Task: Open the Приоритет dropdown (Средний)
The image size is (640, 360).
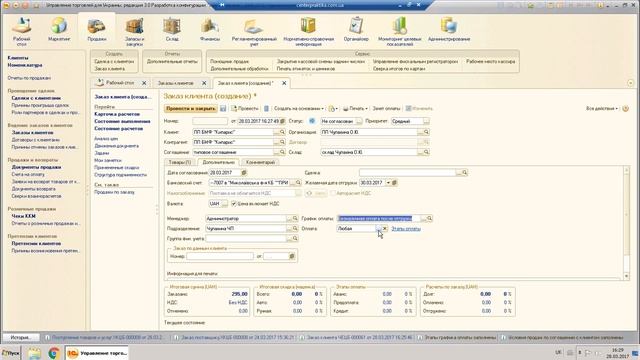Action: click(x=426, y=121)
